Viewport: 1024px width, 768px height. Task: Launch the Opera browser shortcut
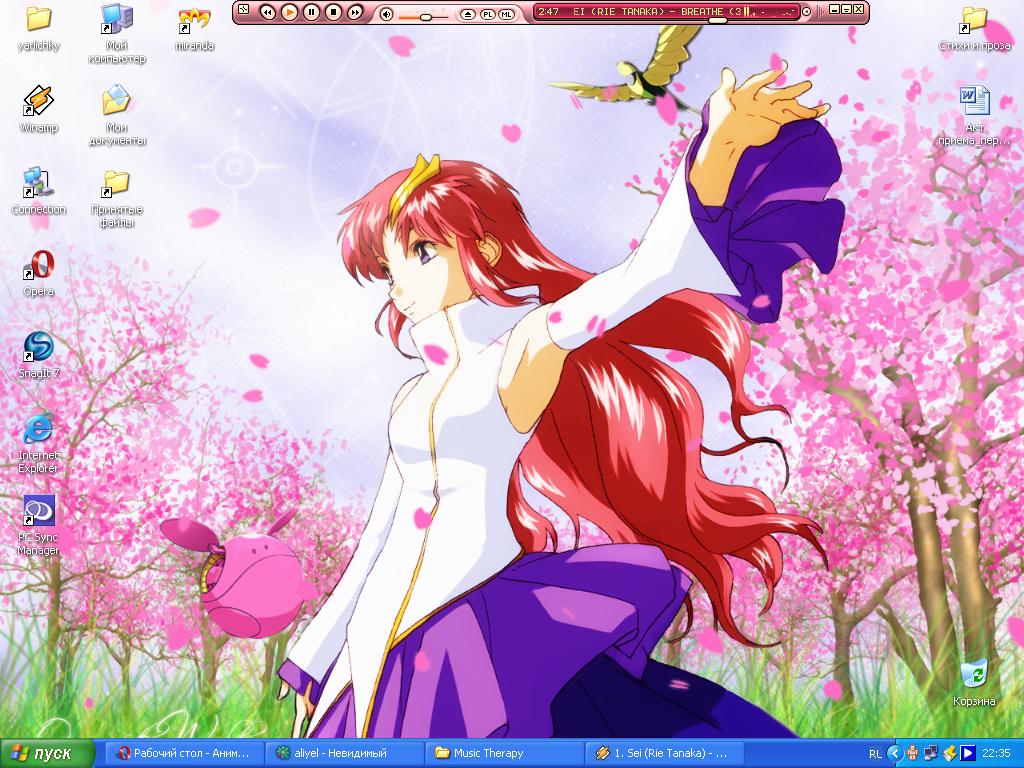(39, 273)
